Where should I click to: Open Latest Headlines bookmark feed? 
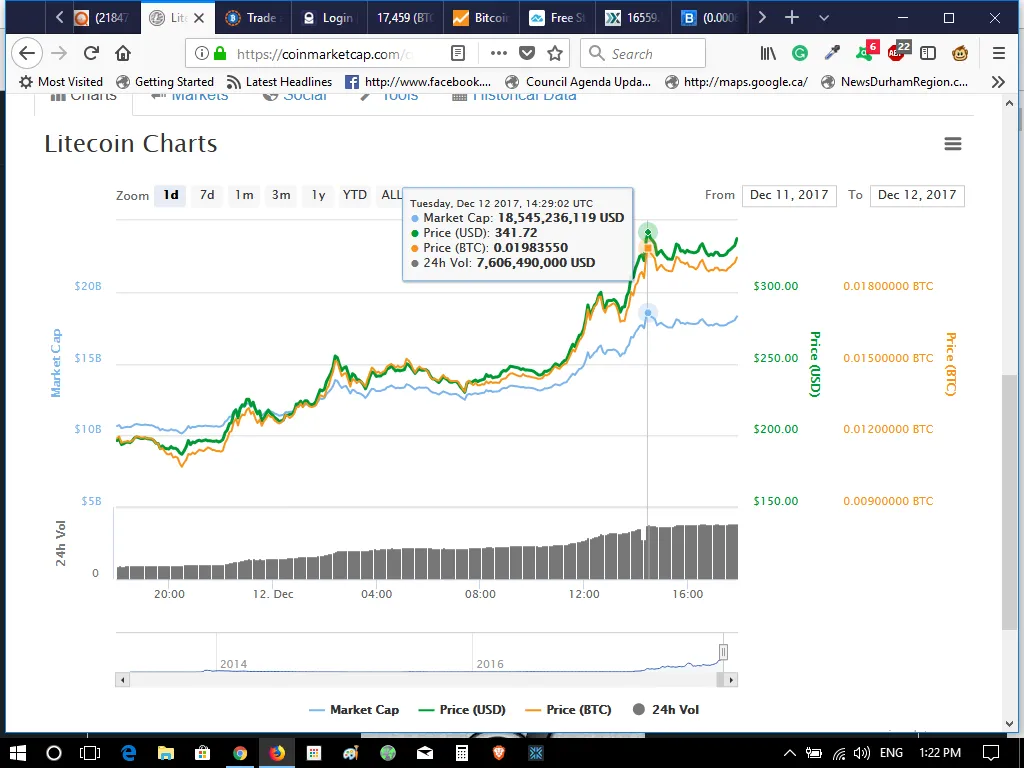[x=279, y=82]
